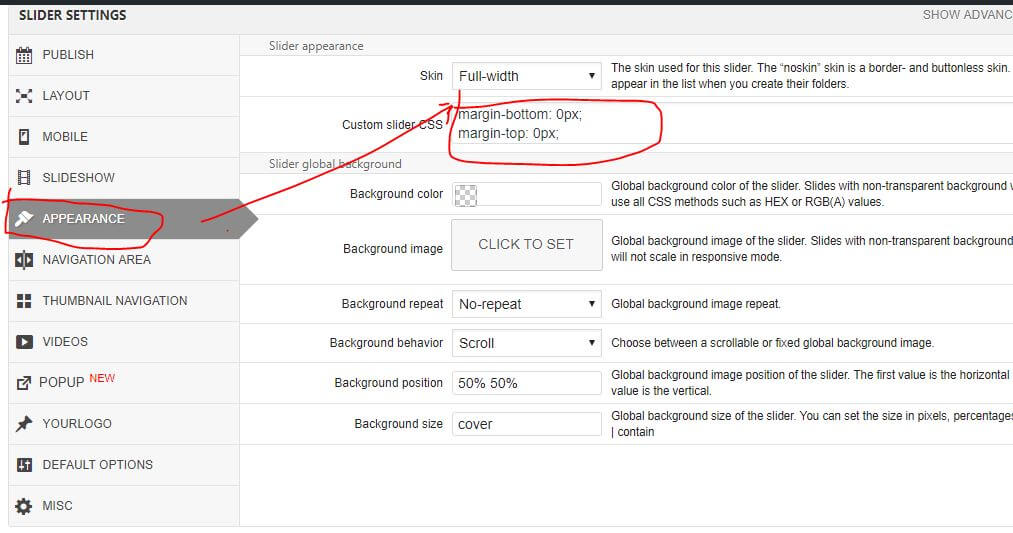1013x533 pixels.
Task: Click the Slideshow film strip icon
Action: click(x=25, y=178)
